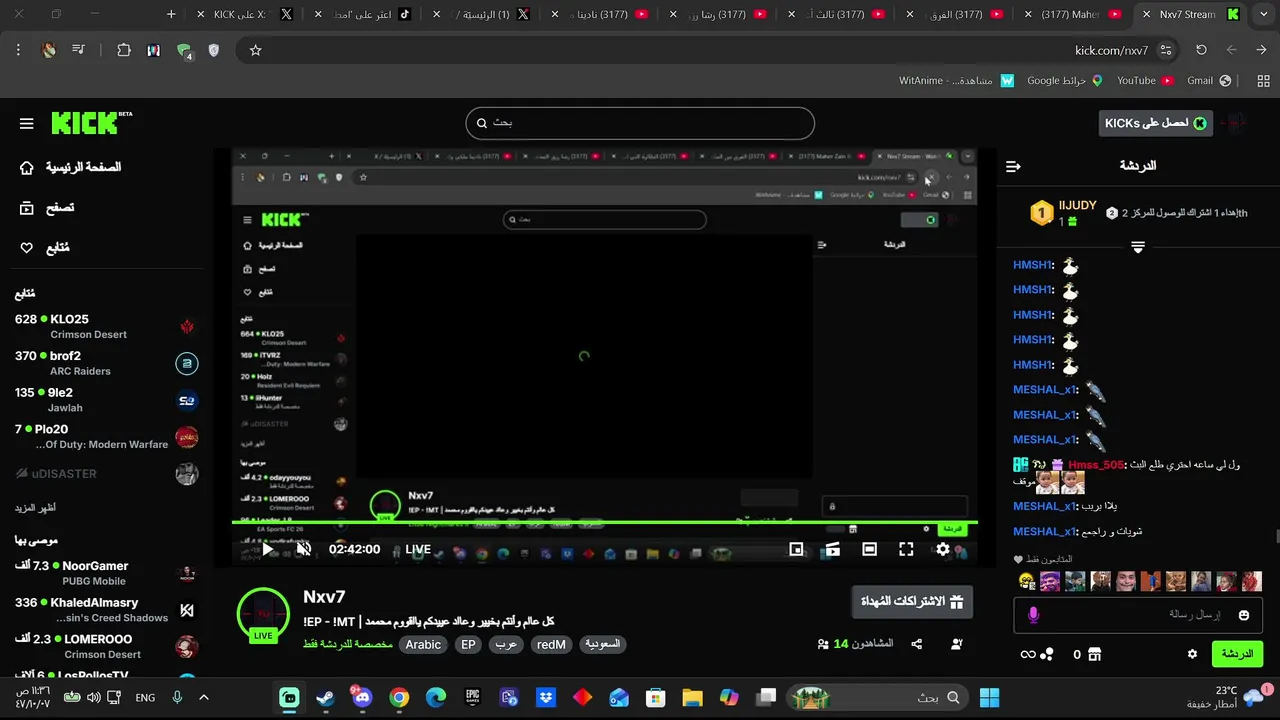Expand أظهر المزيد to show more channels
Viewport: 1280px width, 720px height.
pyautogui.click(x=35, y=507)
